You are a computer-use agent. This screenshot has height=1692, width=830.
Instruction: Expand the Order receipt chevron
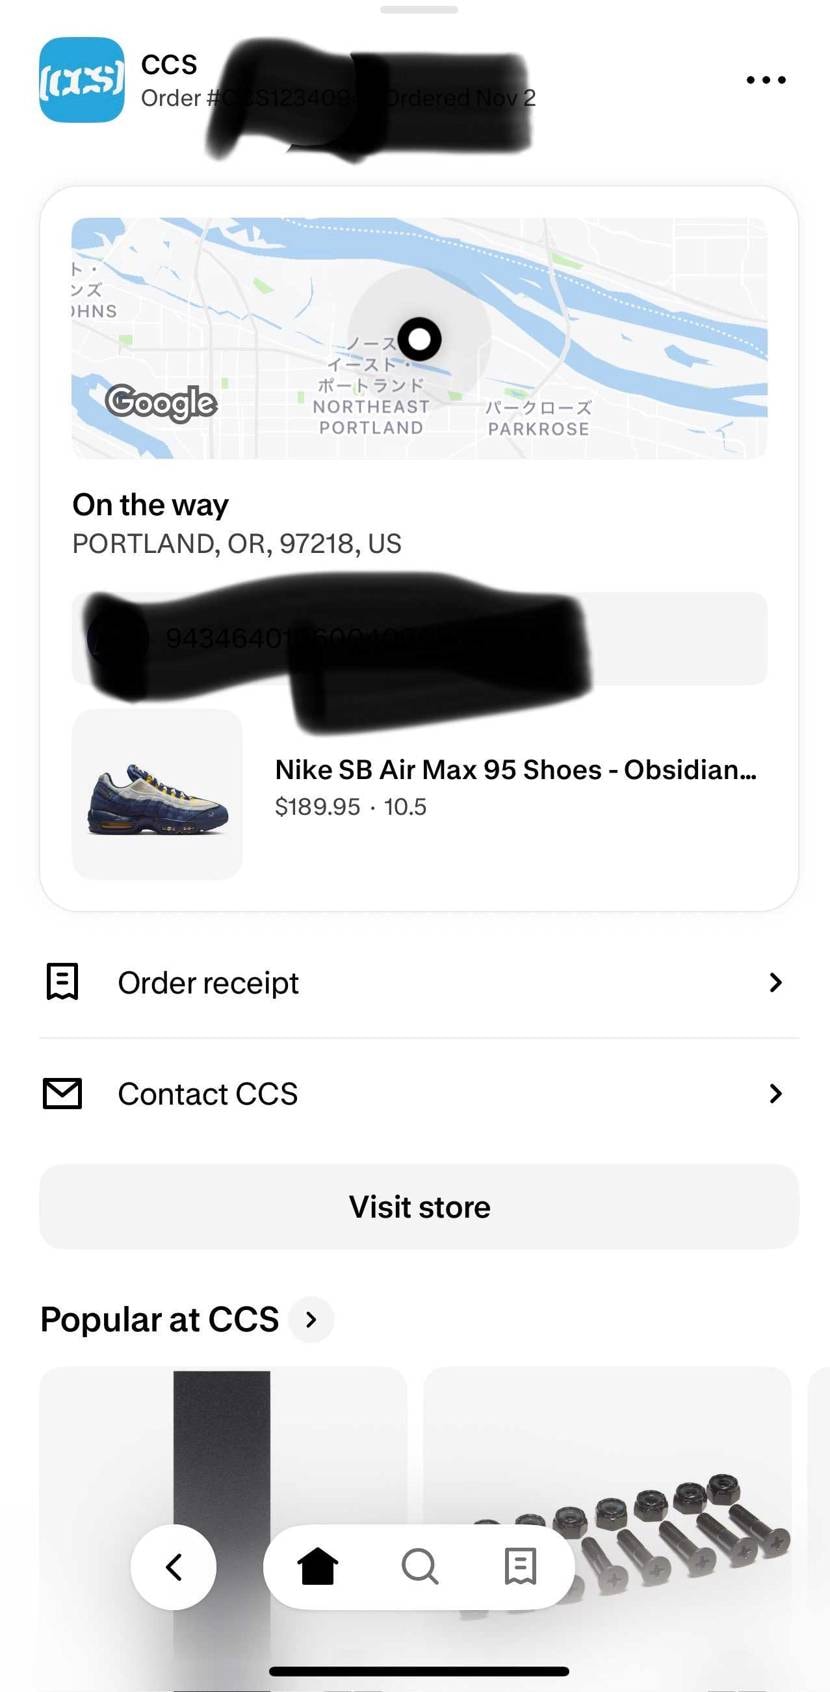[775, 982]
